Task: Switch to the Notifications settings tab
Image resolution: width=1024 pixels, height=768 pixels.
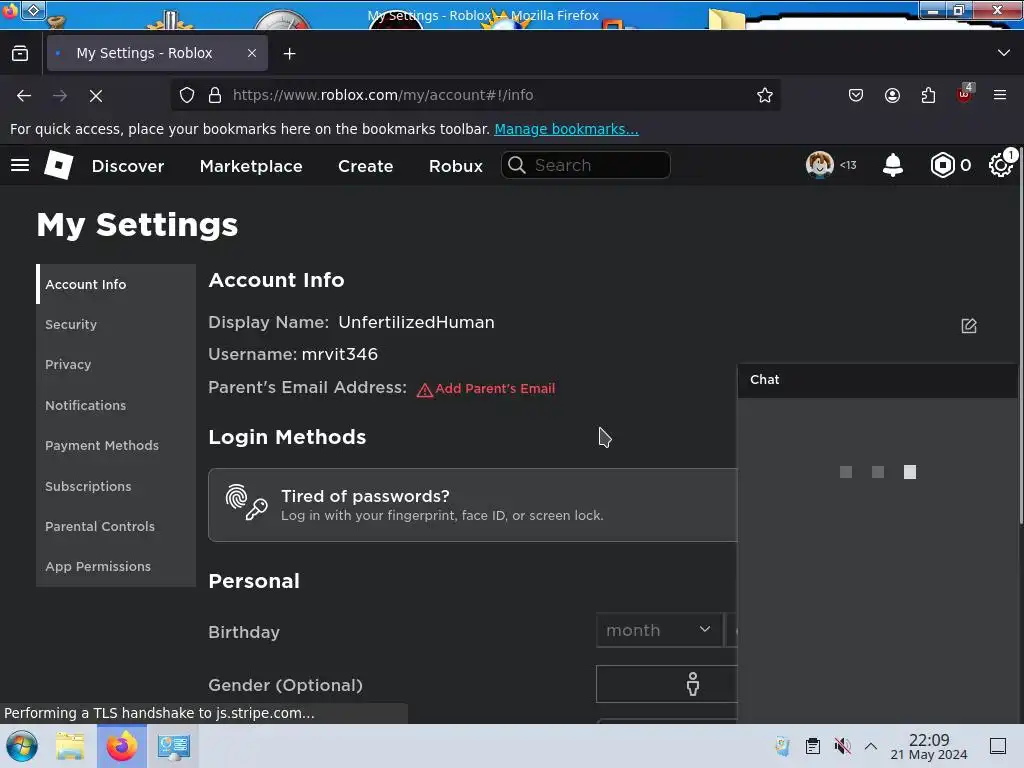Action: click(x=116, y=405)
